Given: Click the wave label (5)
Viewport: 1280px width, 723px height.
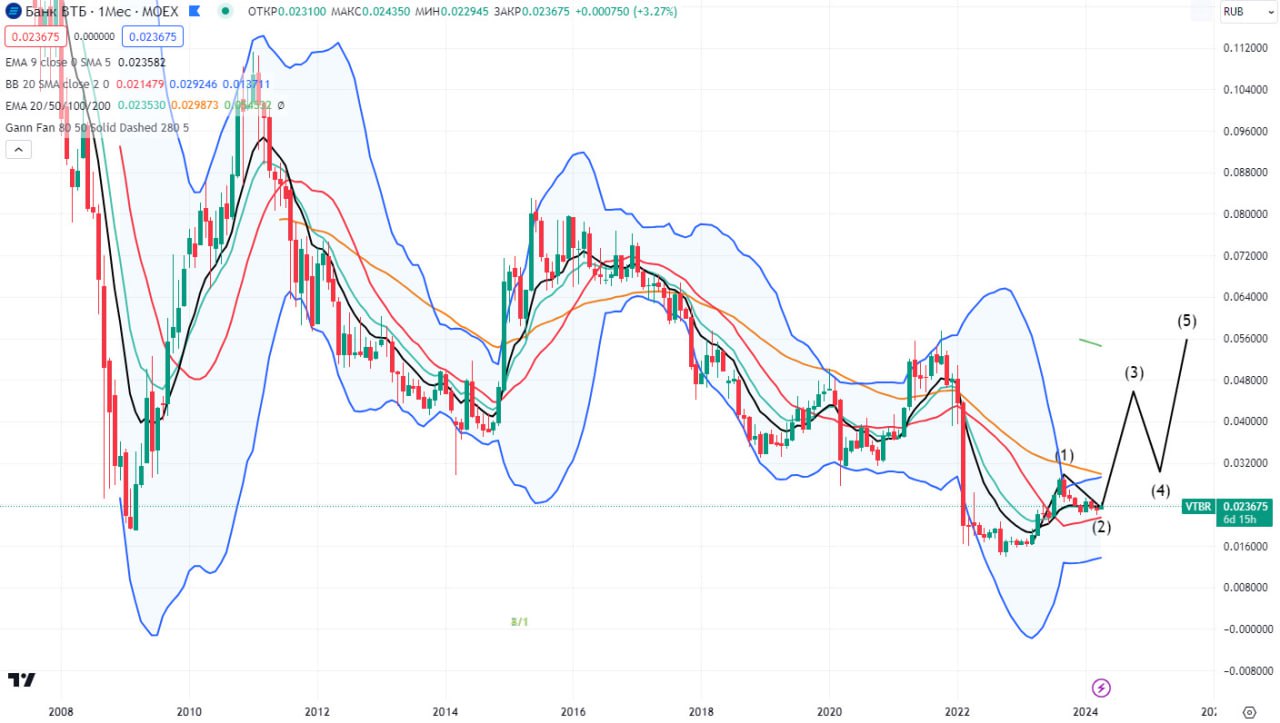Looking at the screenshot, I should (x=1186, y=321).
